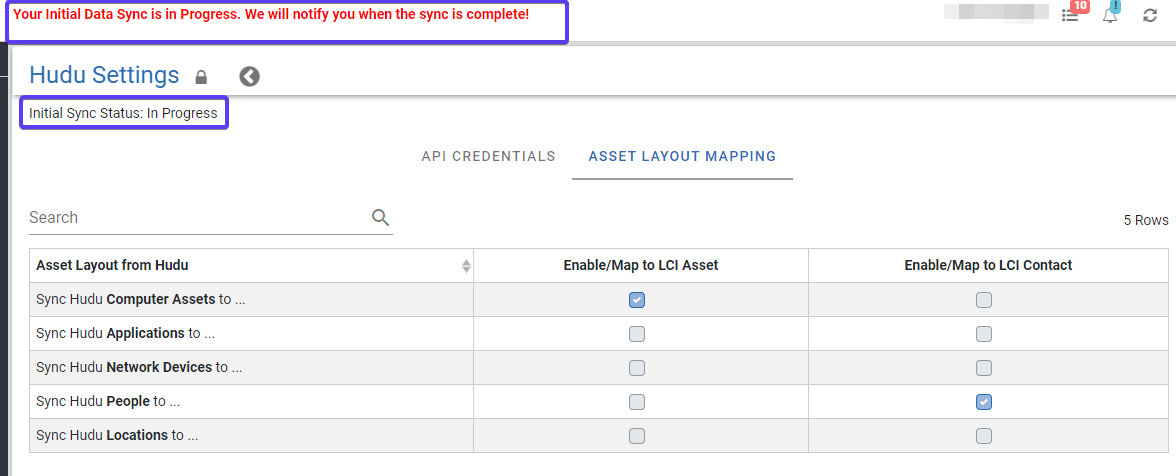
Task: Enable People mapping to LCI Asset
Action: pyautogui.click(x=637, y=402)
